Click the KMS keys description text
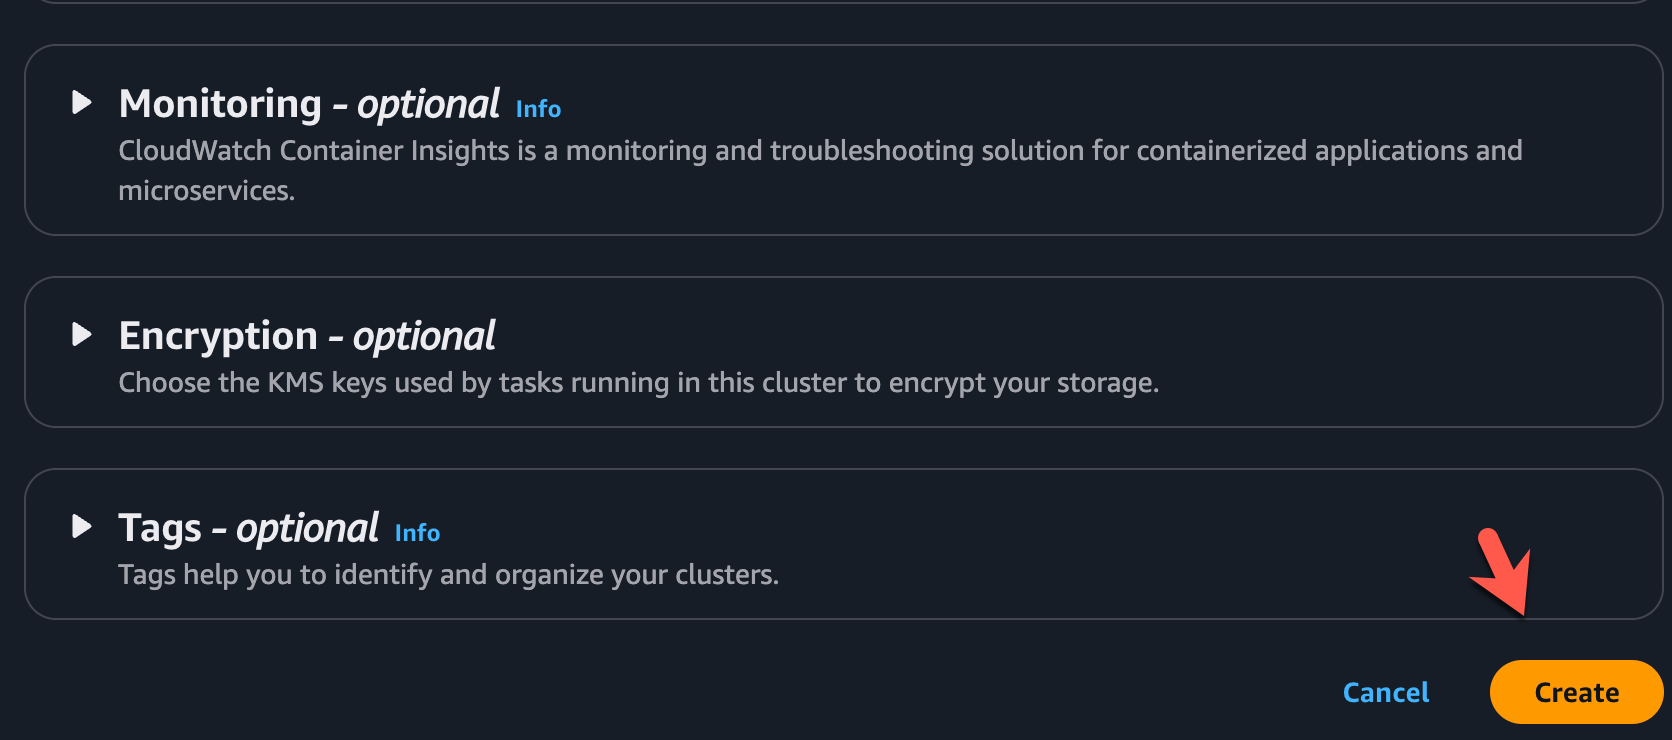1672x740 pixels. (638, 383)
